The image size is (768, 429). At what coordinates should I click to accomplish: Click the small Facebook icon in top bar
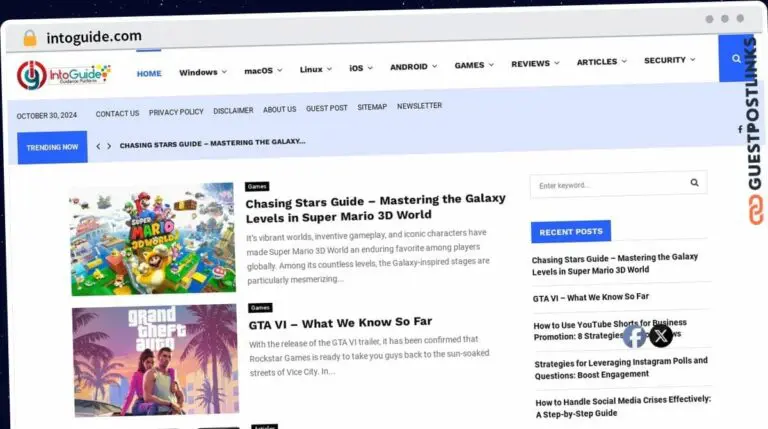point(740,129)
